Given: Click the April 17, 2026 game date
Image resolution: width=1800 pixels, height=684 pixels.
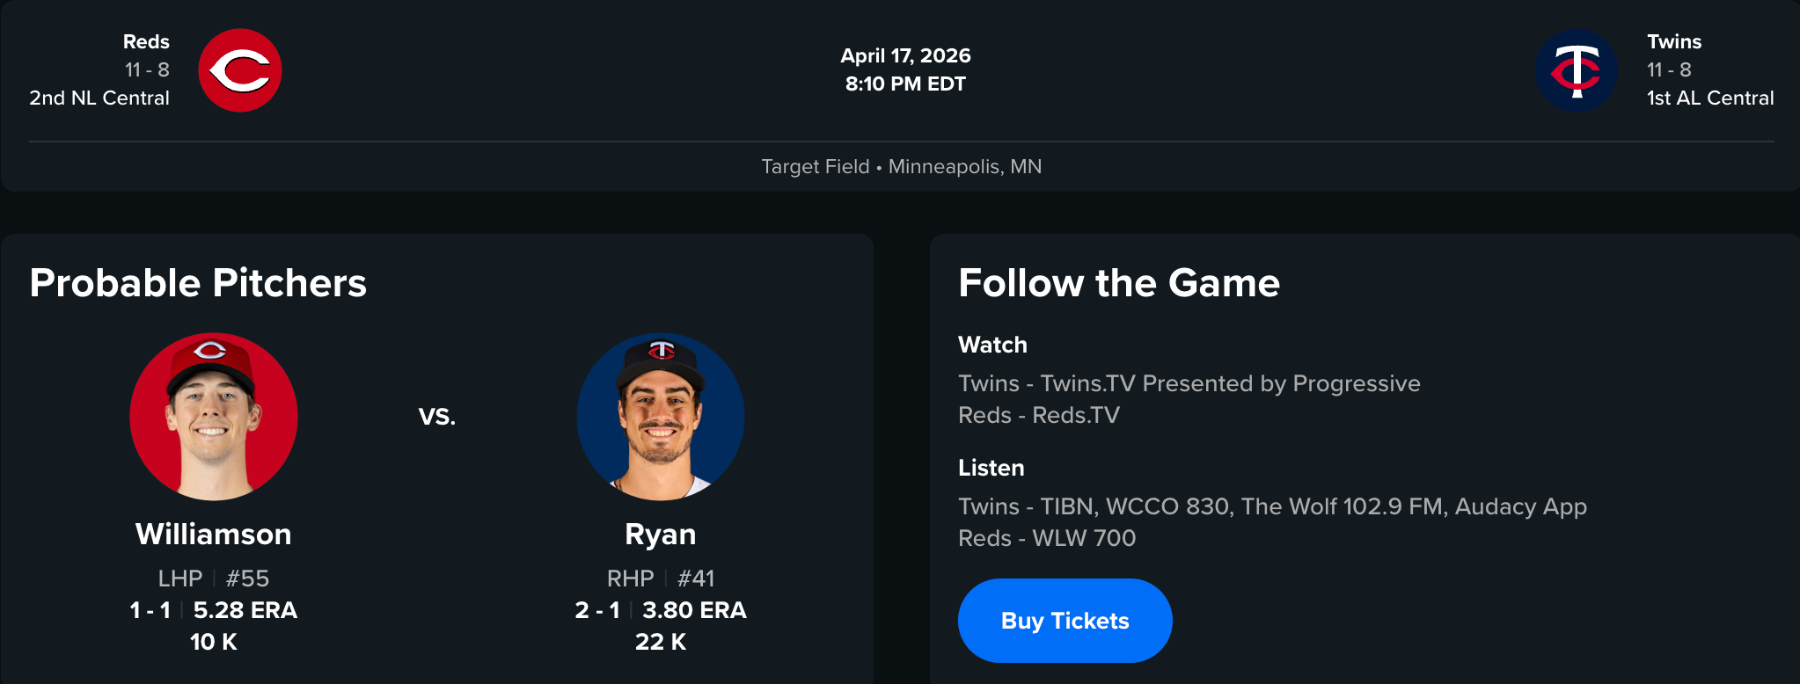Looking at the screenshot, I should tap(905, 56).
